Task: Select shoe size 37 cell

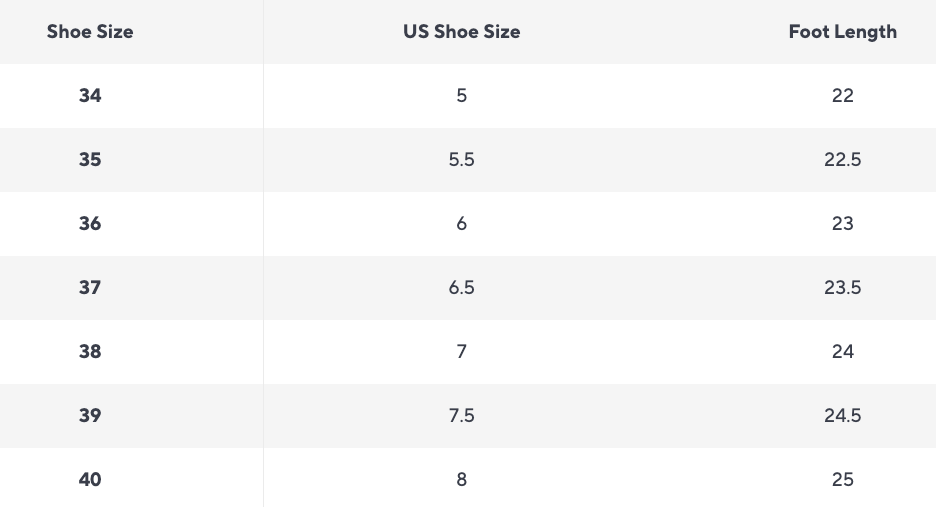Action: [90, 288]
